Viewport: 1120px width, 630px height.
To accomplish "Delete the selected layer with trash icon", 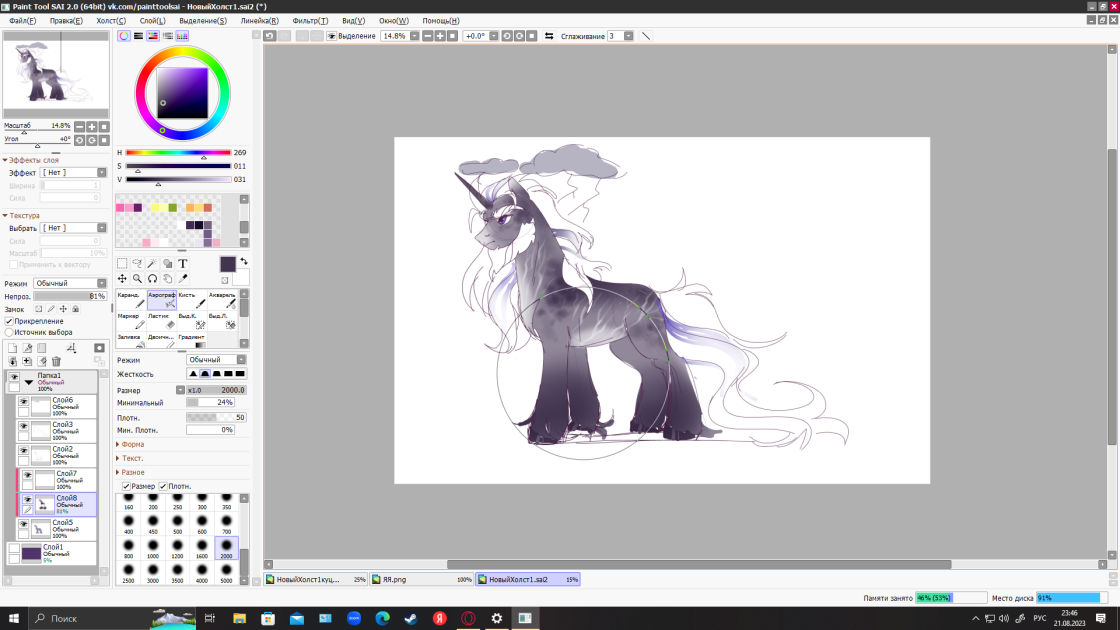I will (x=56, y=361).
